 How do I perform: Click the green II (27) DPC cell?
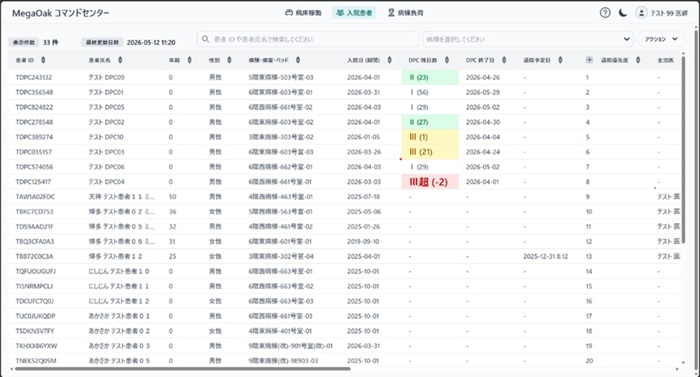(430, 122)
